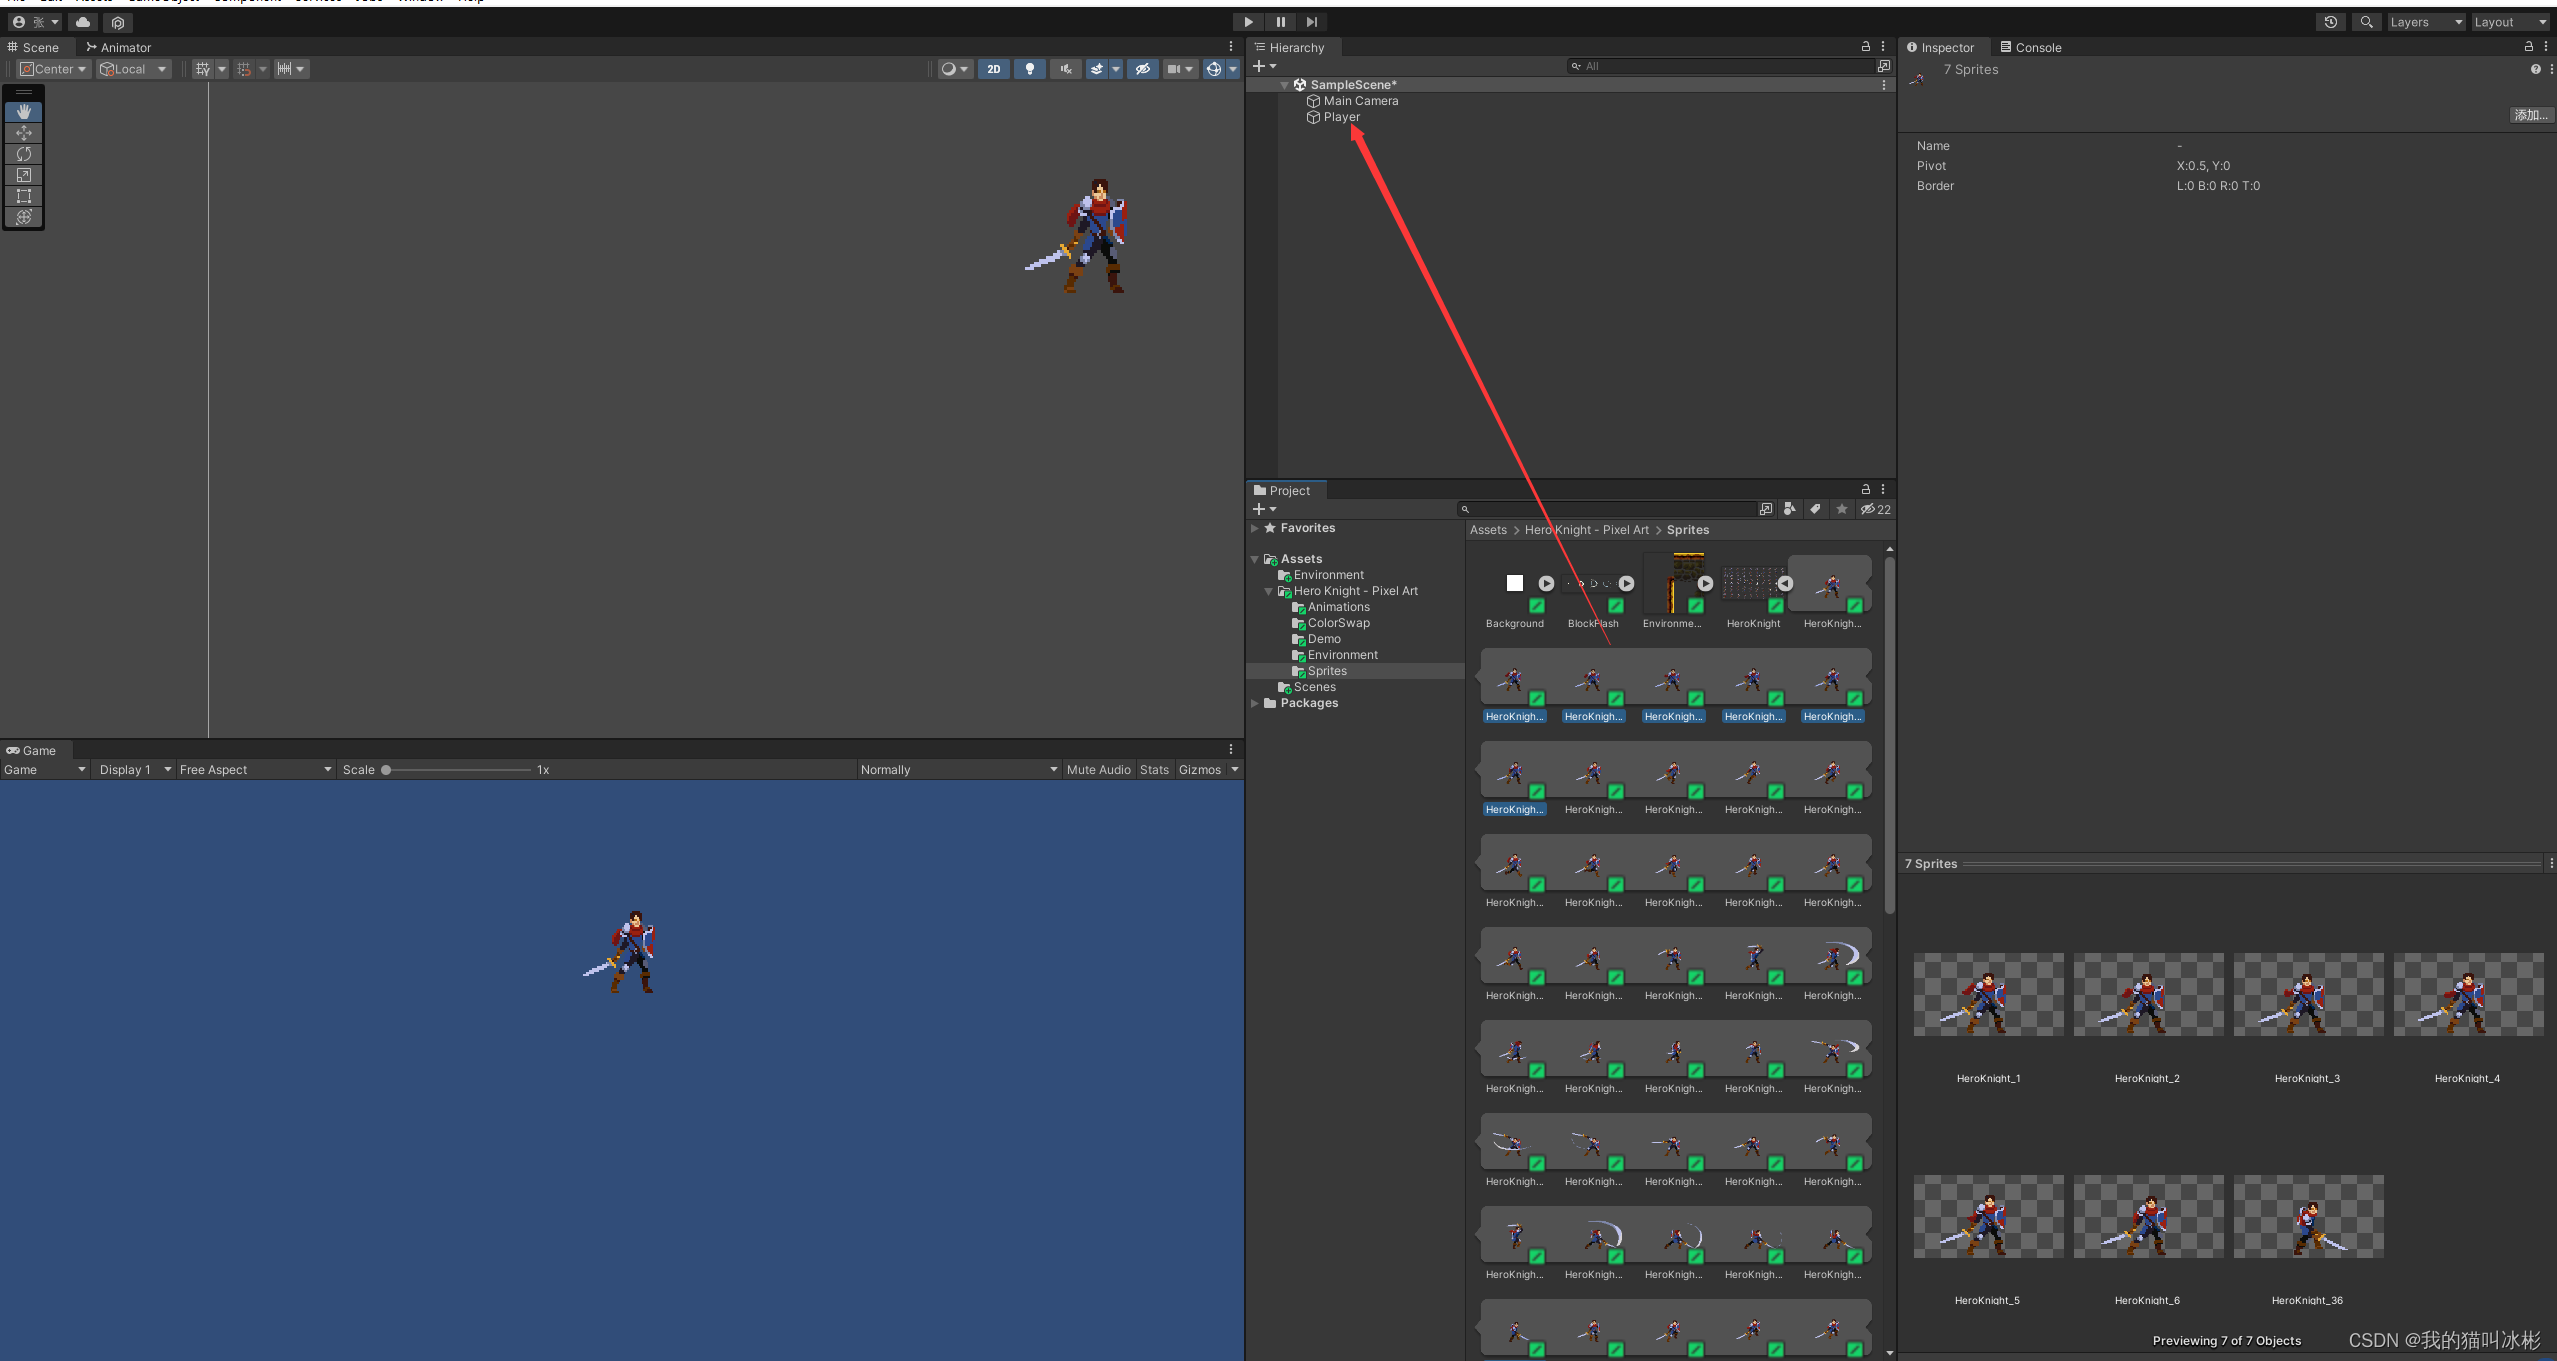Select the Rotate tool

point(24,154)
